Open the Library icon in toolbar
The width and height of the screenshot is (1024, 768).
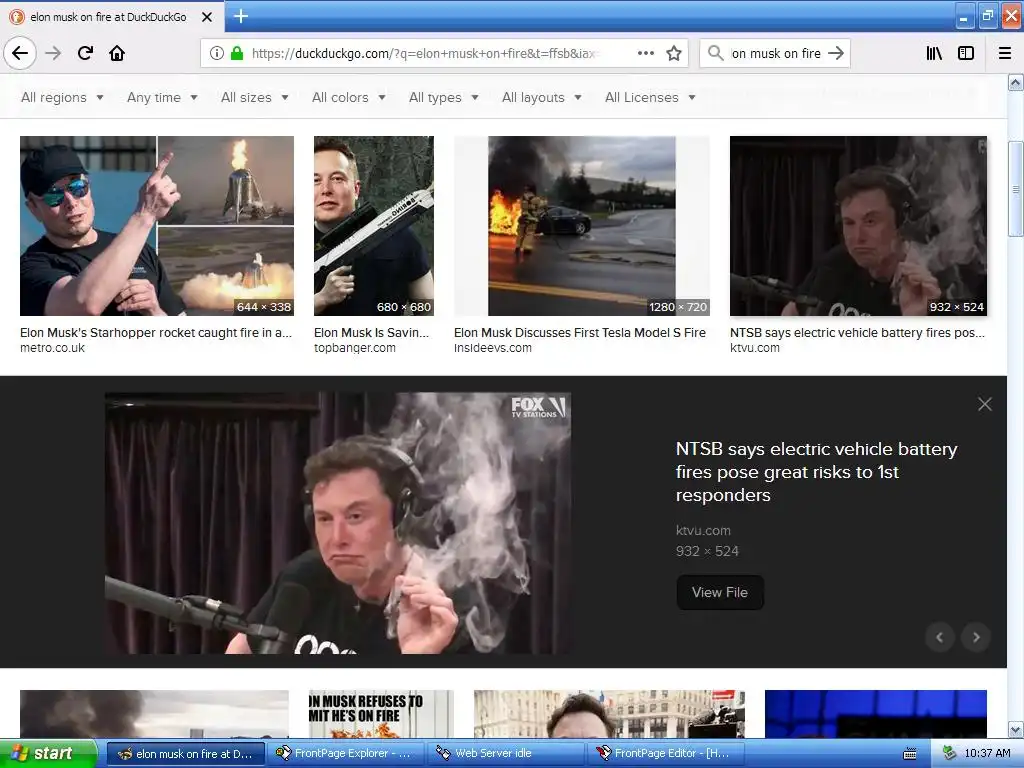[x=934, y=53]
